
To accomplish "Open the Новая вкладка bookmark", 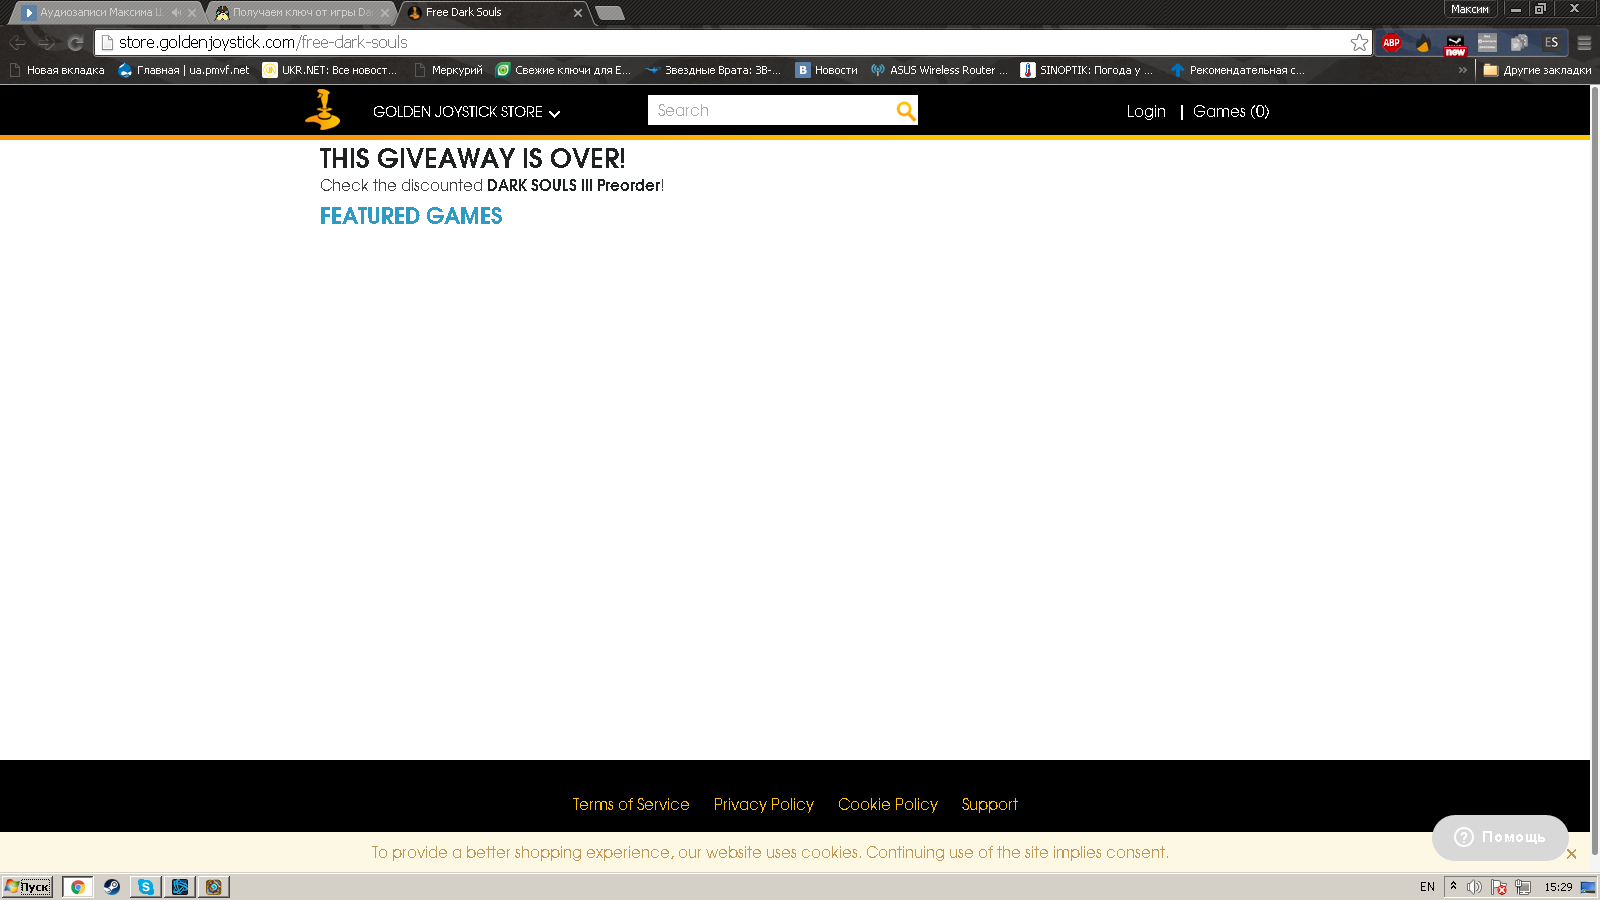I will (x=57, y=70).
